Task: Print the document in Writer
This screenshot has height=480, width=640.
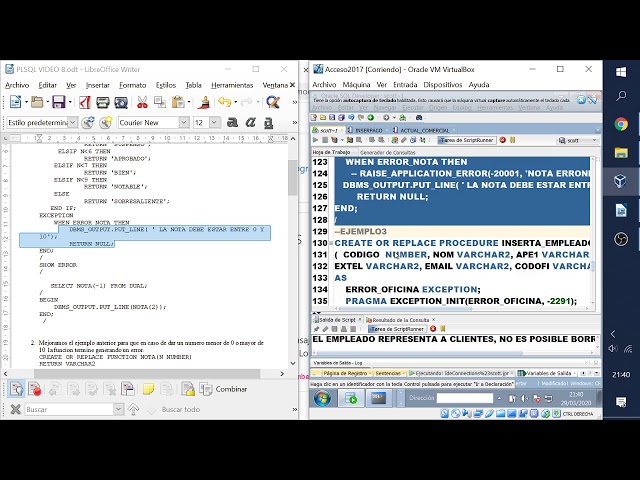Action: point(103,102)
